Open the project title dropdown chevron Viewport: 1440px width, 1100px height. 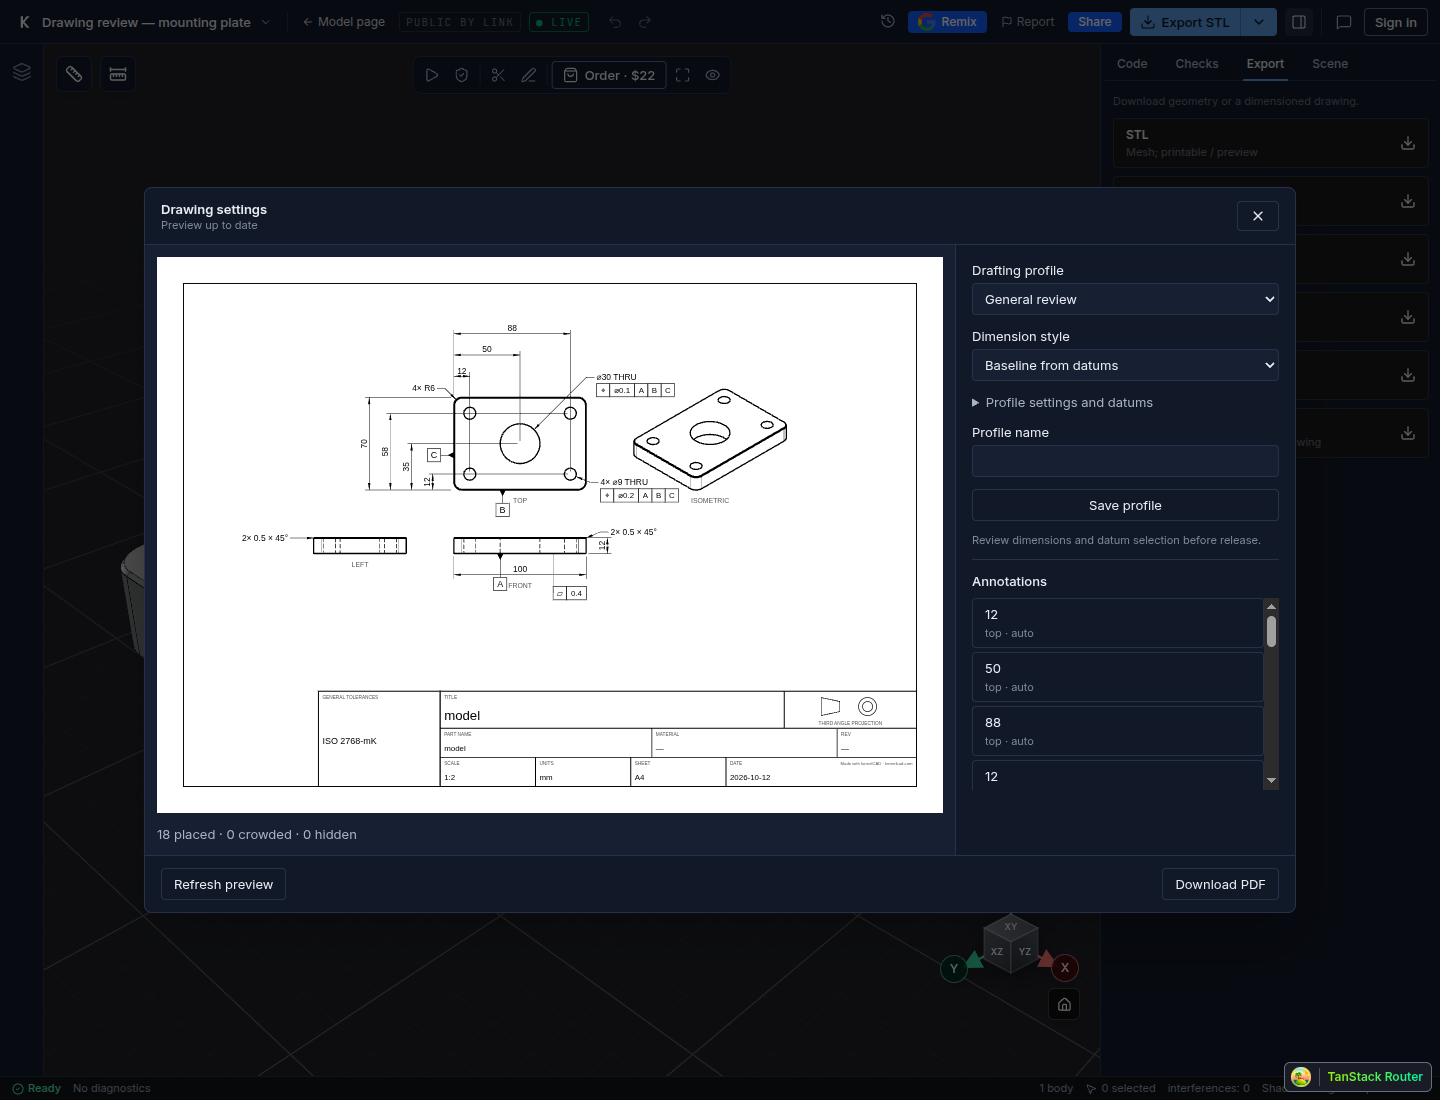266,22
